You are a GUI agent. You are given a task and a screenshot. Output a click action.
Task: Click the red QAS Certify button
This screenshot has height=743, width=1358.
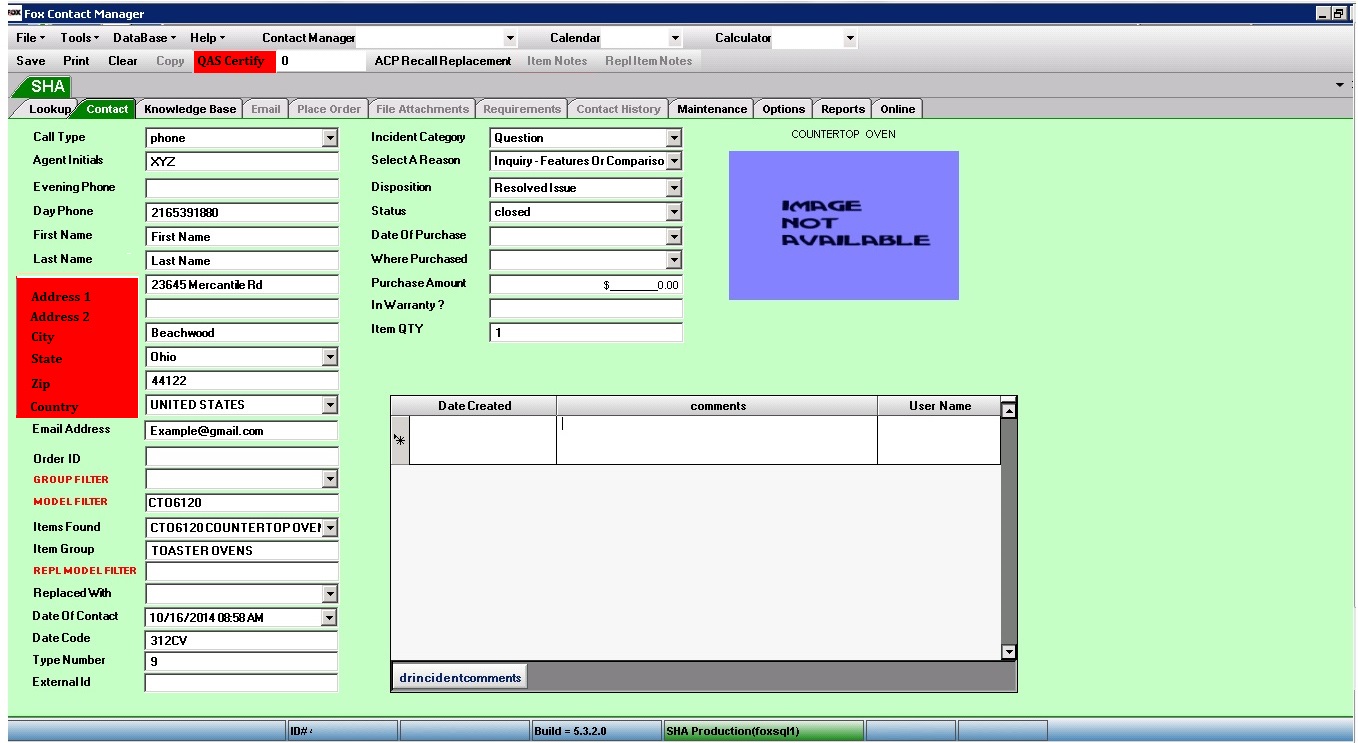[231, 61]
